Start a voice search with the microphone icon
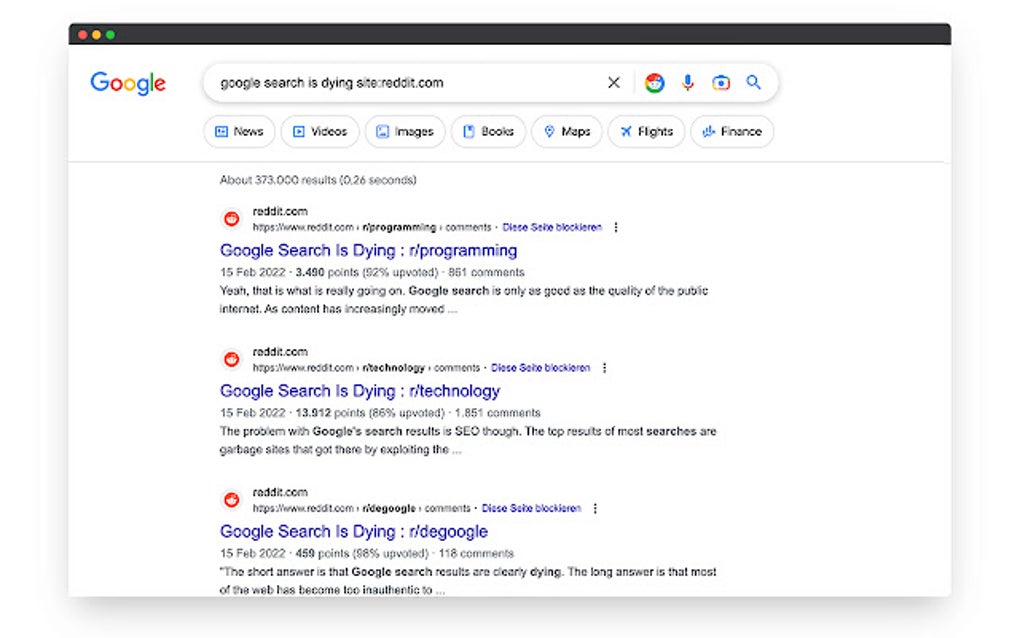Viewport: 1020px width, 638px height. pyautogui.click(x=687, y=83)
